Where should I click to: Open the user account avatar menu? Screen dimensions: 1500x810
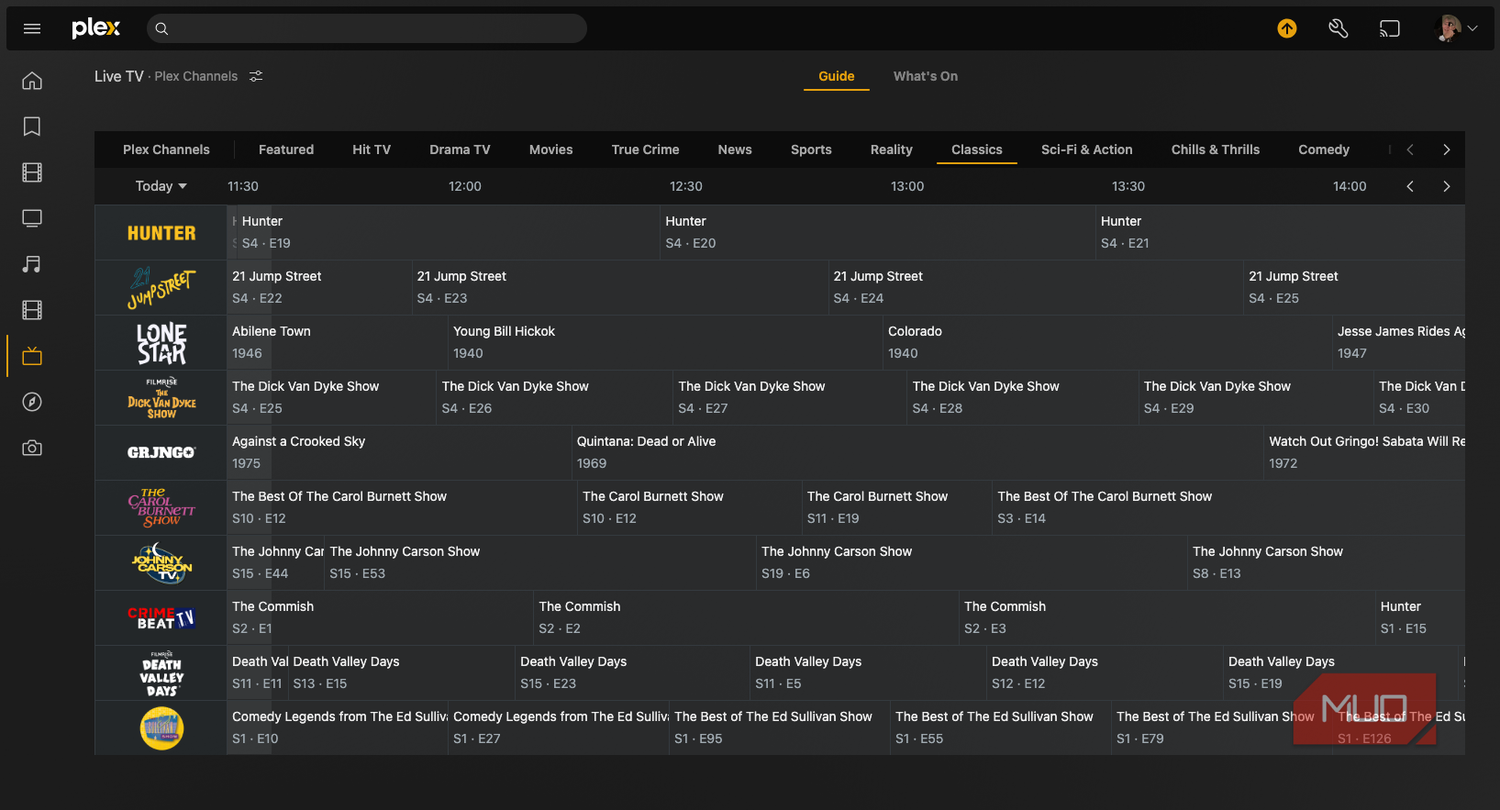[1457, 29]
